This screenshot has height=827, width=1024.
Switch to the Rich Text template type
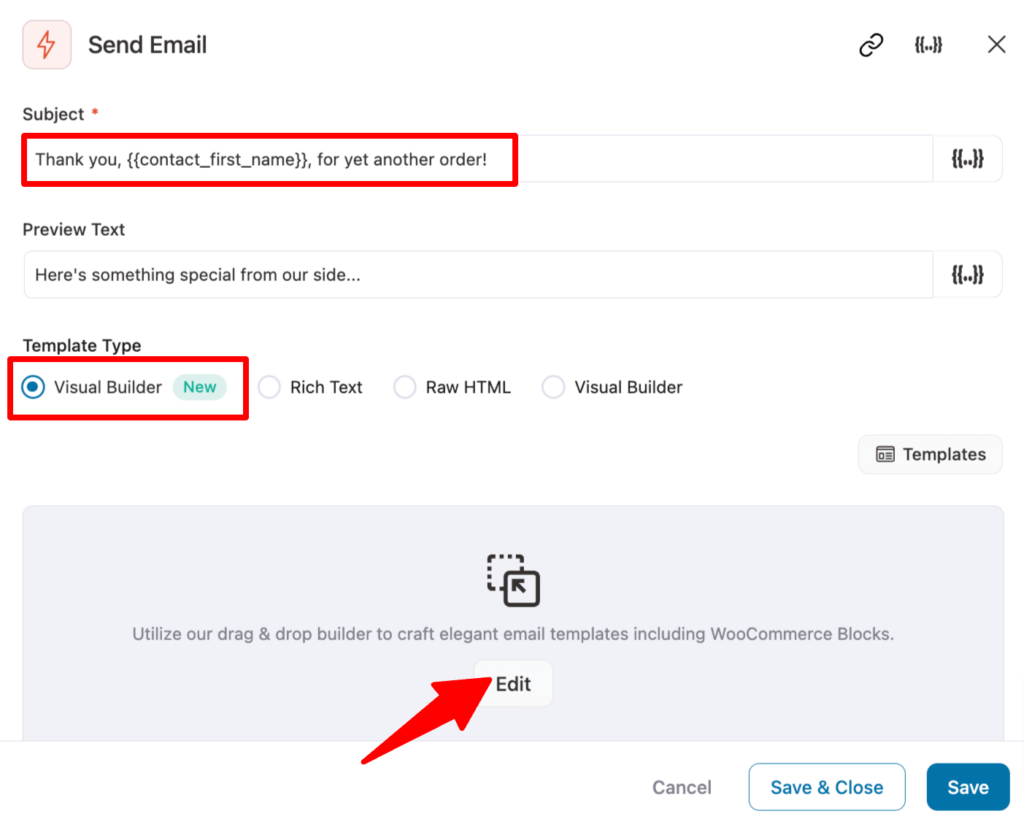point(269,387)
